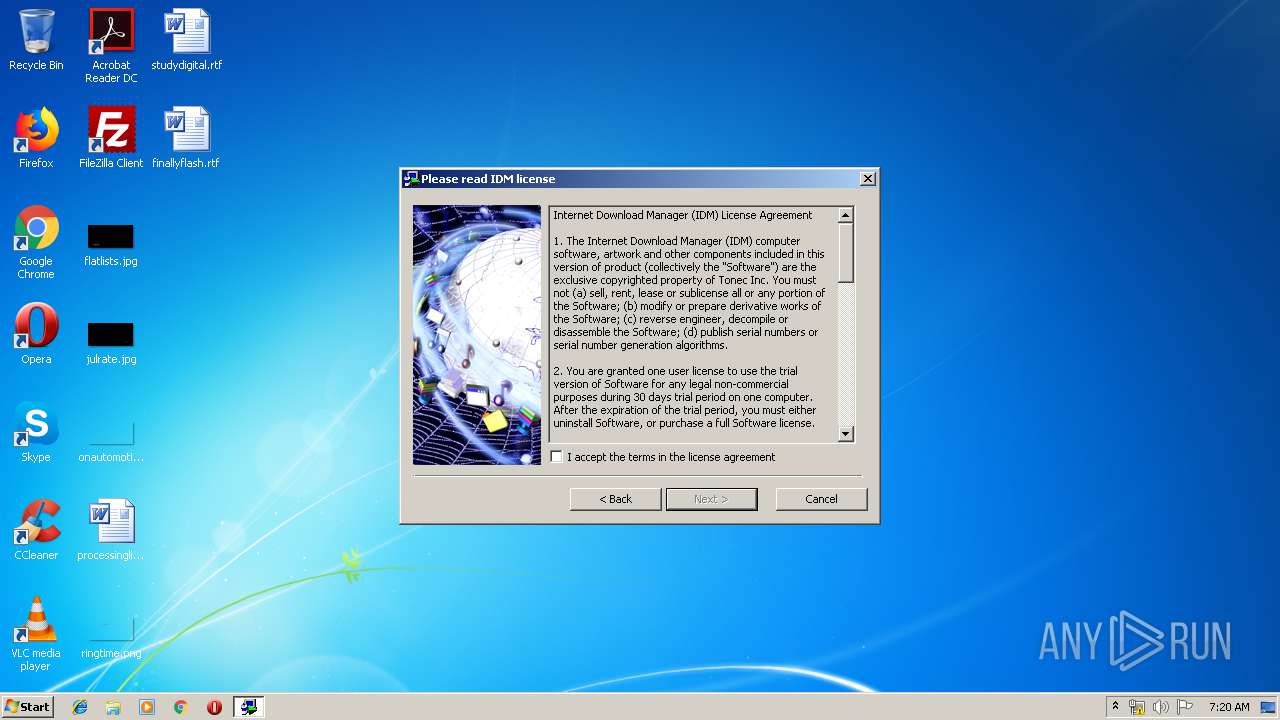
Task: Open Windows Explorer folder in taskbar
Action: point(113,707)
